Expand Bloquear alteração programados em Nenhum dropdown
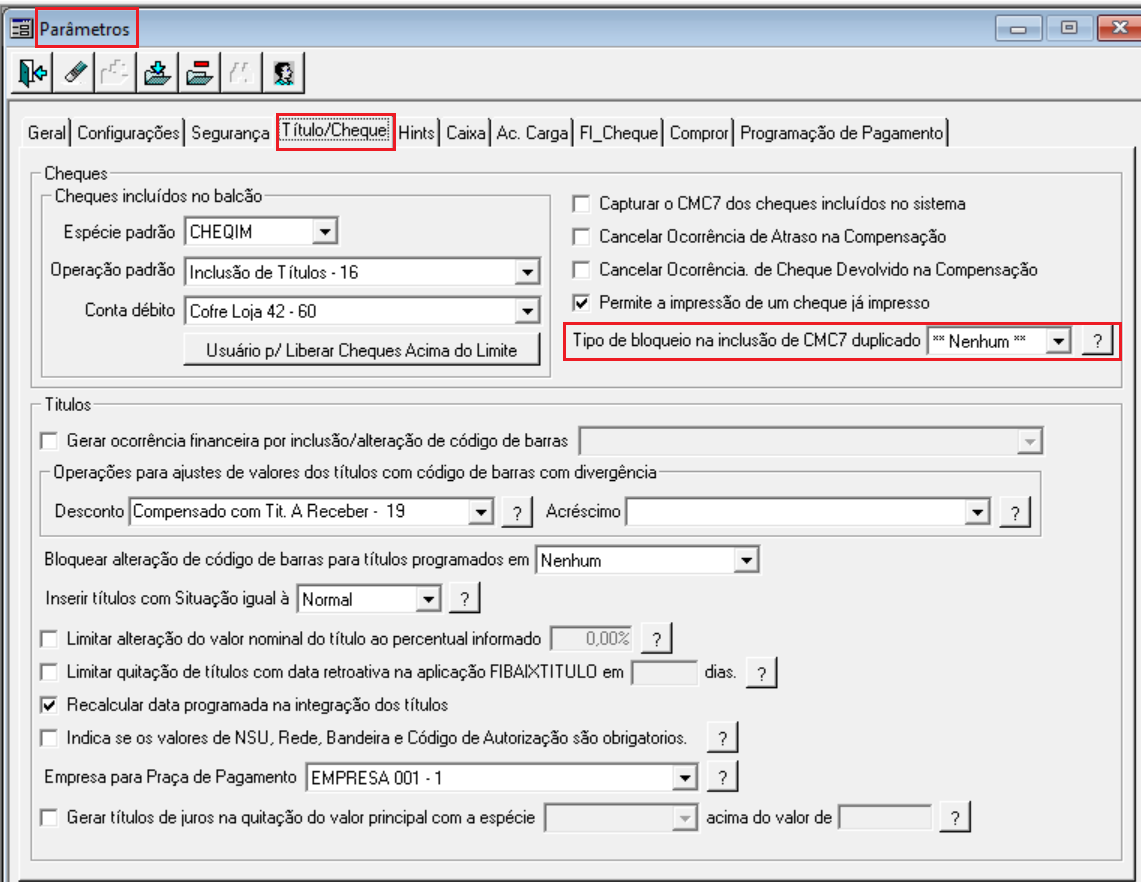This screenshot has height=882, width=1141. coord(746,560)
